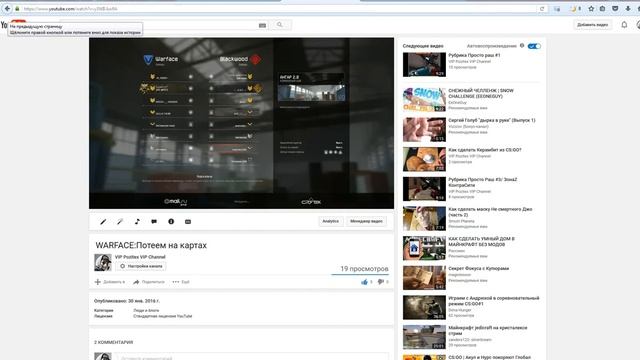Screen dimensions: 640x360
Task: Open the audio music note icon
Action: pyautogui.click(x=137, y=222)
